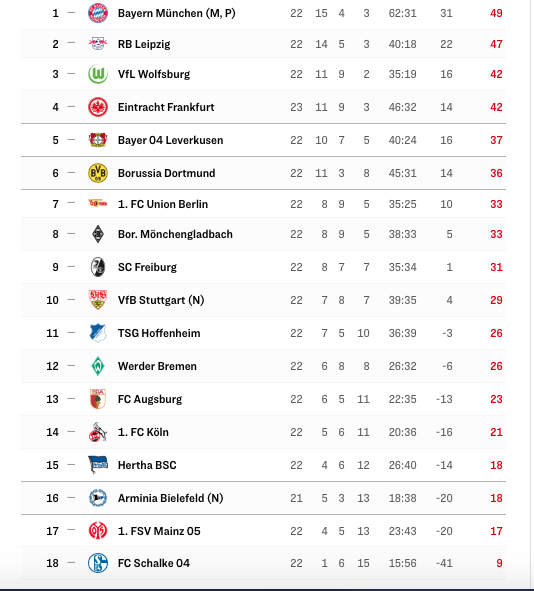
Task: Click the Borussia Dortmund BVB logo
Action: [98, 173]
